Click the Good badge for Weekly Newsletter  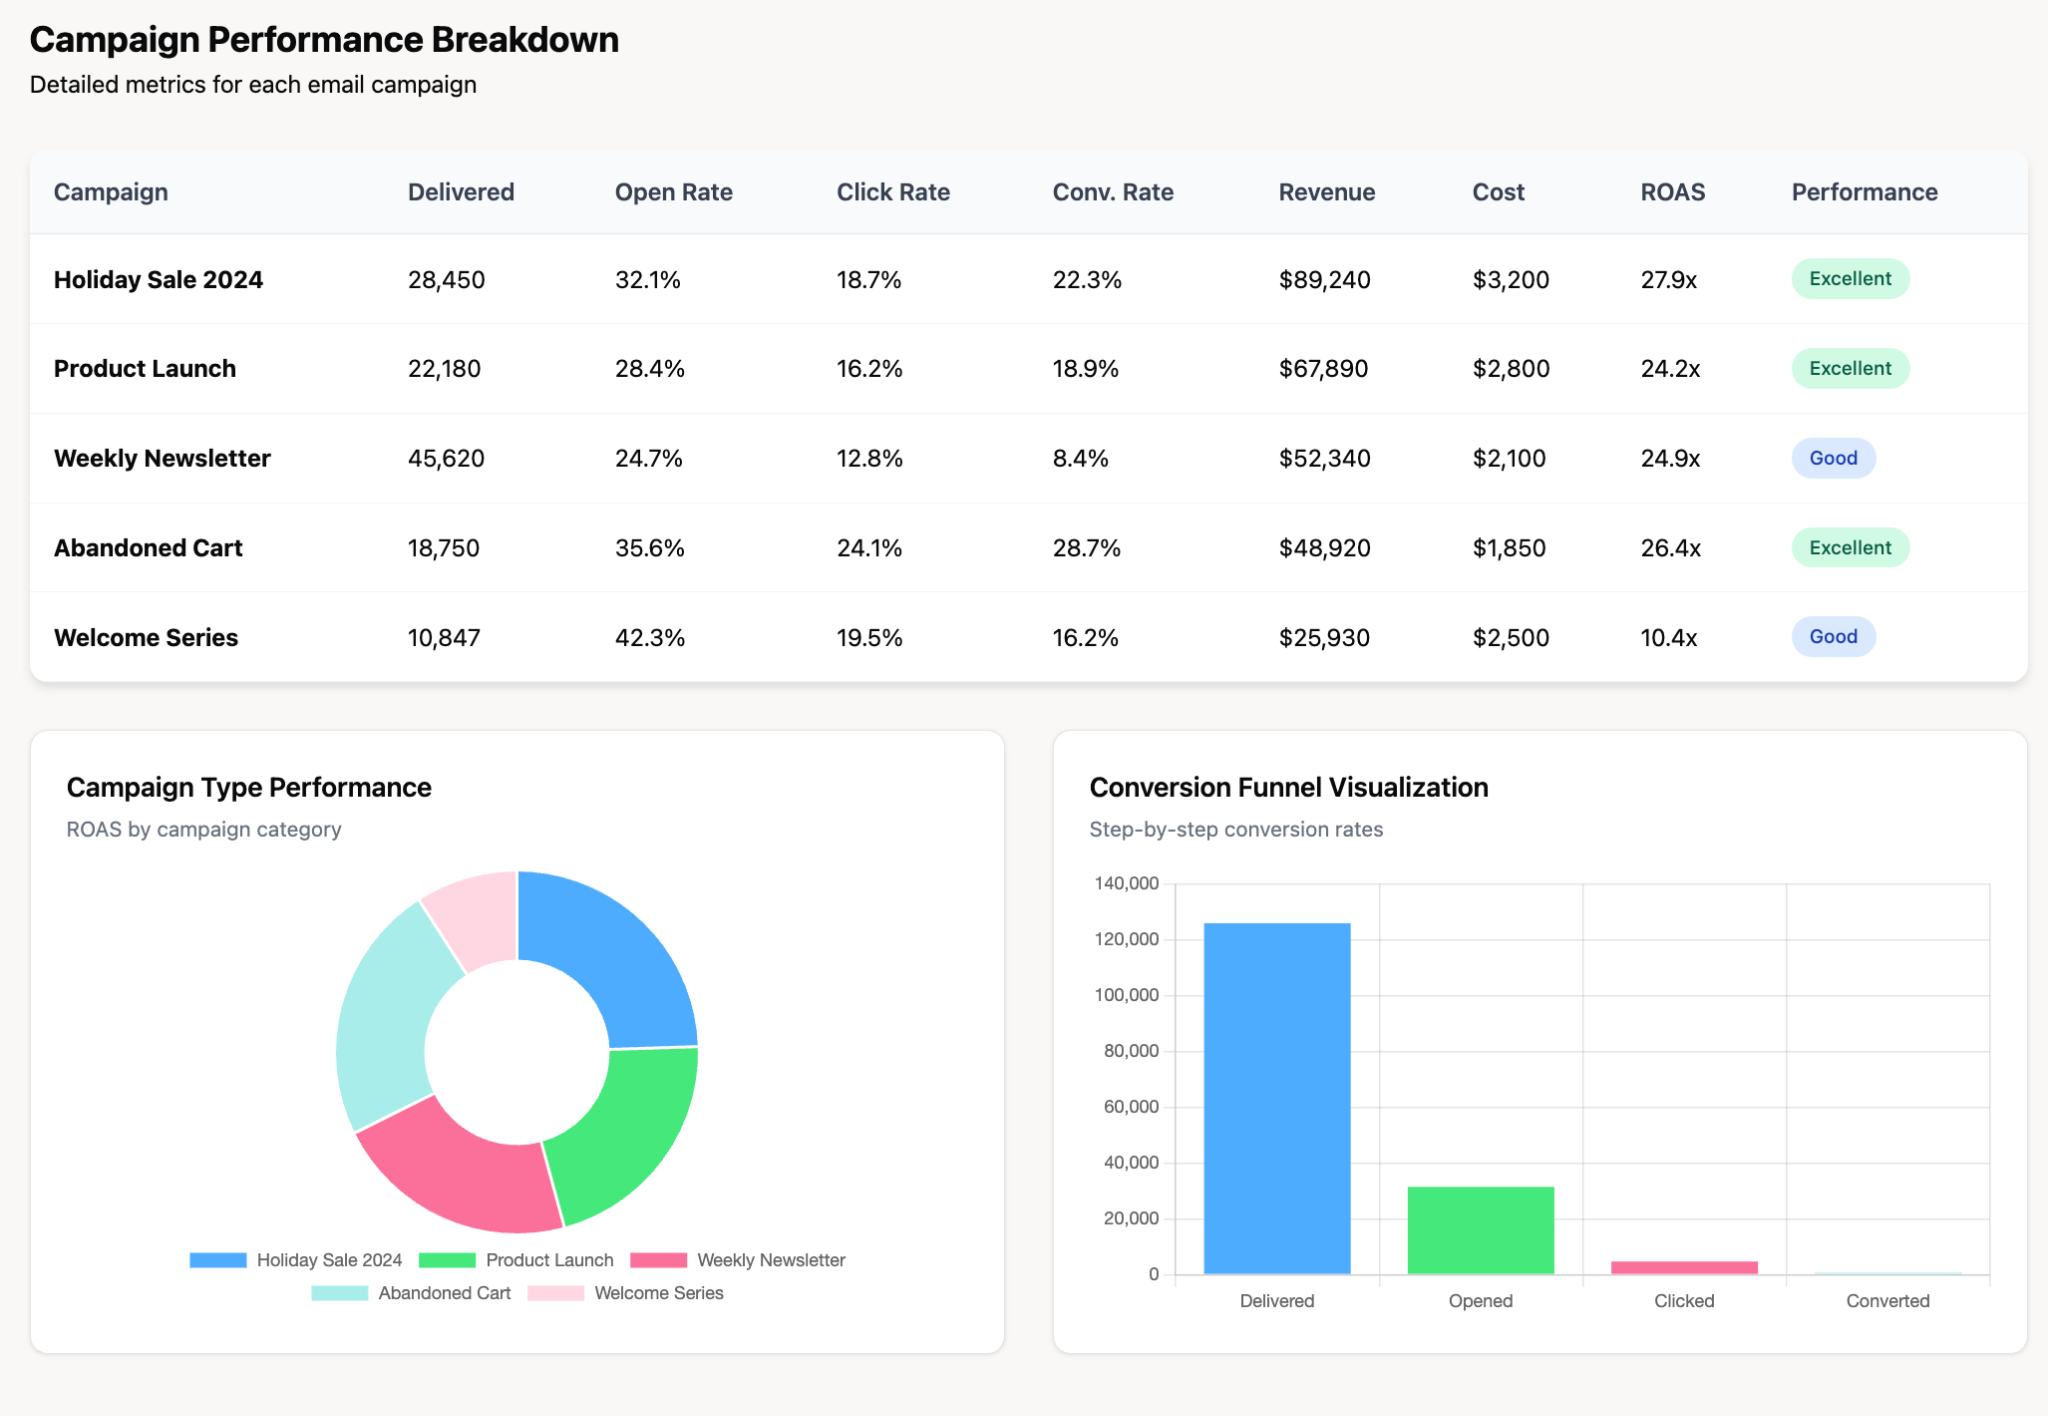point(1833,458)
